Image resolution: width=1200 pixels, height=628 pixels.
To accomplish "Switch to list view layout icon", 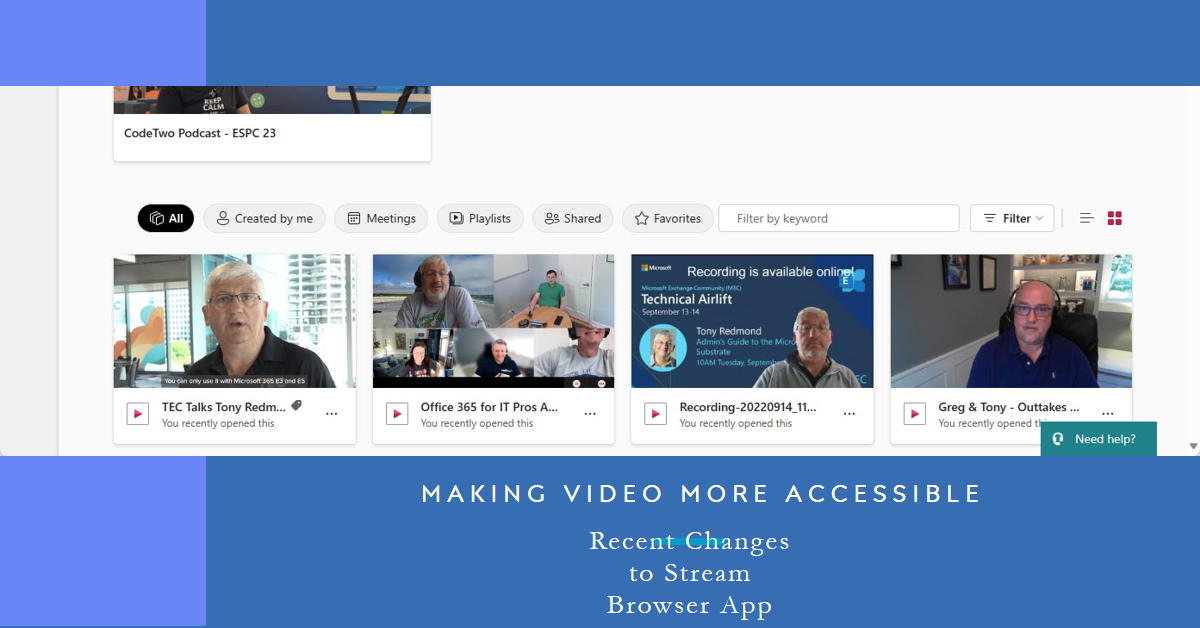I will coord(1086,218).
